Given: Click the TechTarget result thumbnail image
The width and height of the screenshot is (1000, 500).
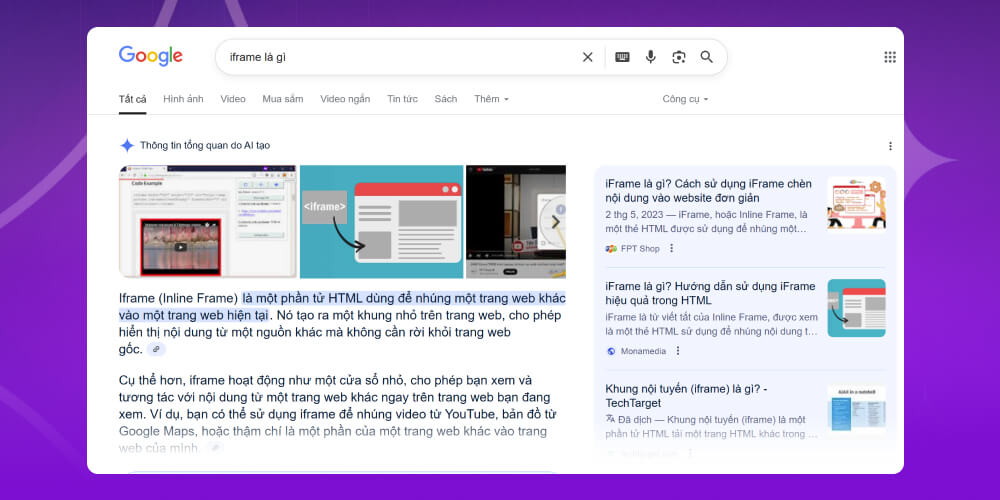Looking at the screenshot, I should pyautogui.click(x=857, y=410).
